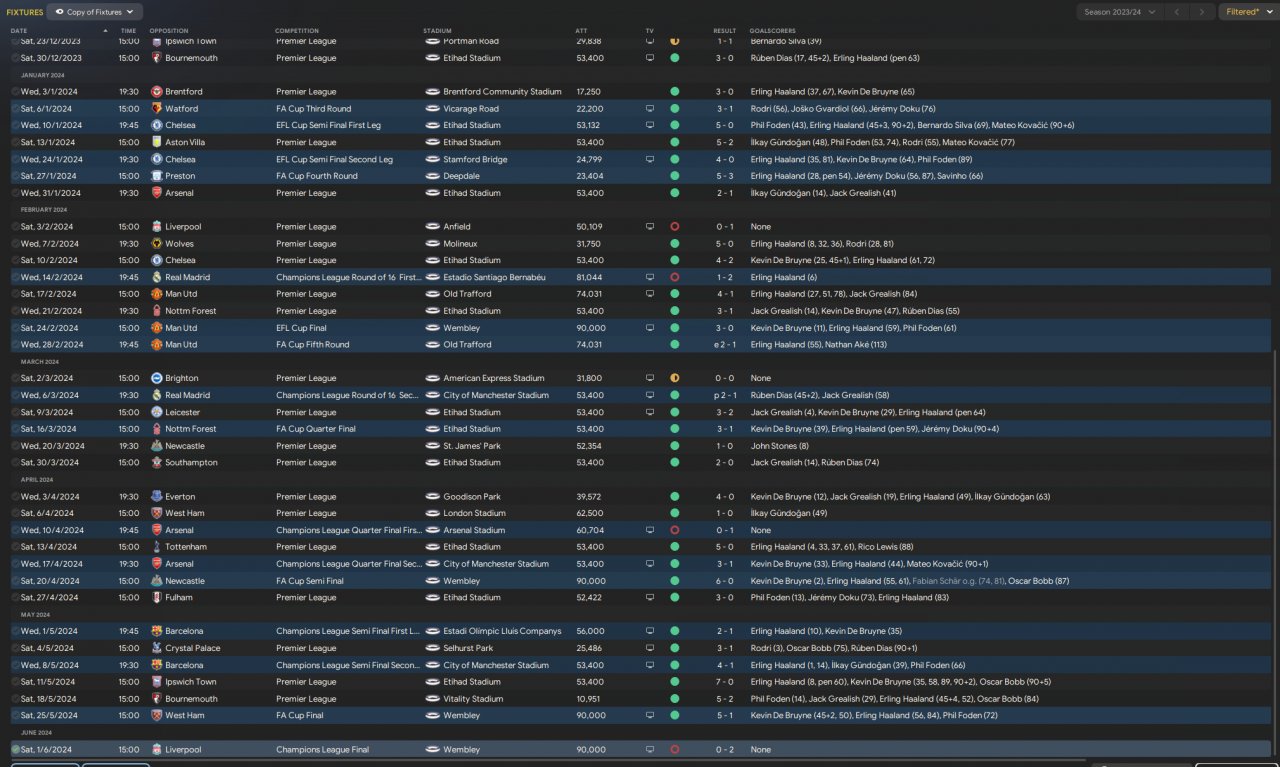The height and width of the screenshot is (767, 1280).
Task: Sort fixtures by the Result column header
Action: (x=725, y=31)
